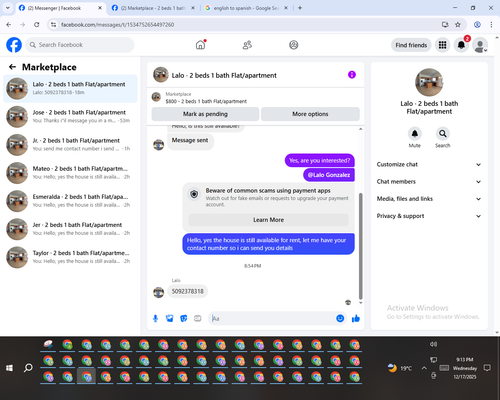This screenshot has height=400, width=500.
Task: Open the Home feed icon
Action: pyautogui.click(x=200, y=45)
